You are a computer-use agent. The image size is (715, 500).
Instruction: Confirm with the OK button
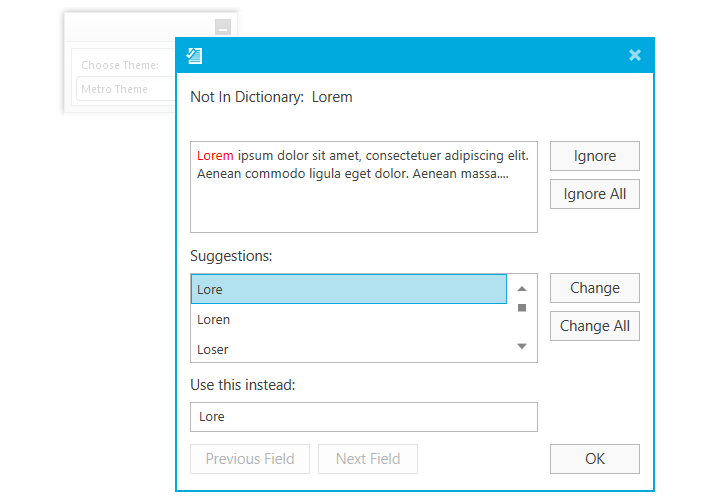click(x=595, y=459)
